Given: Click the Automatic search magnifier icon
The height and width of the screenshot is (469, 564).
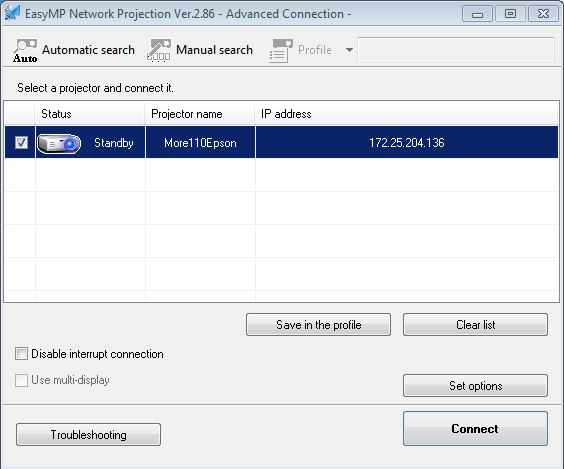Looking at the screenshot, I should (x=25, y=51).
